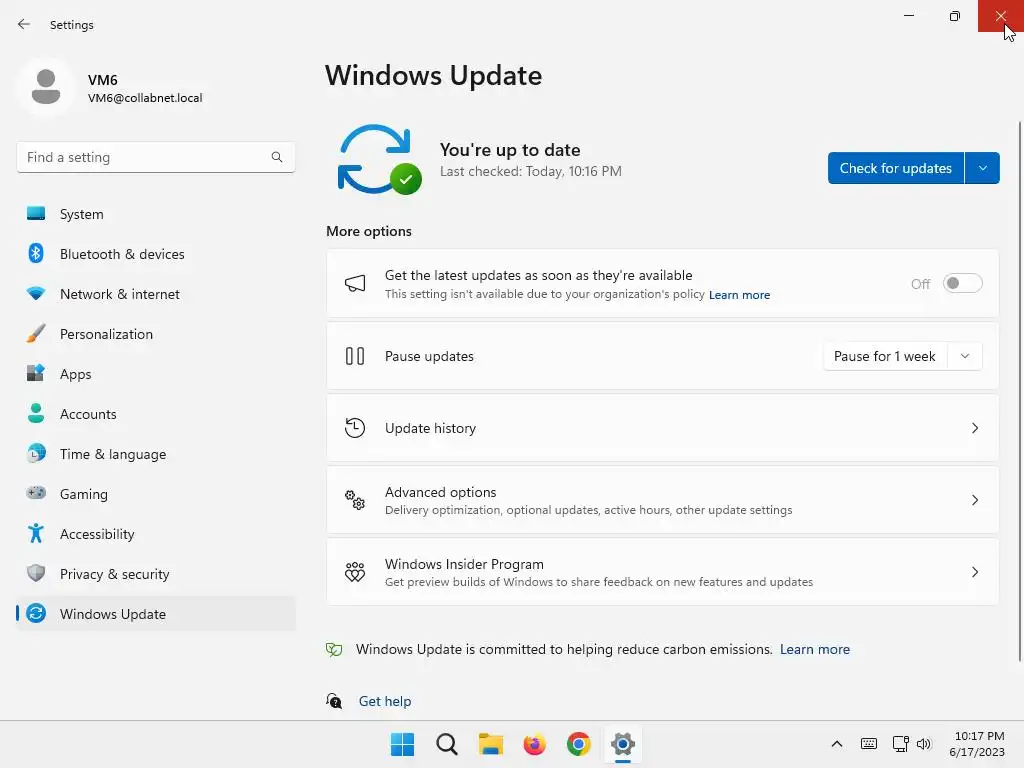Image resolution: width=1024 pixels, height=768 pixels.
Task: Click the green leaf carbon emissions icon
Action: point(334,649)
